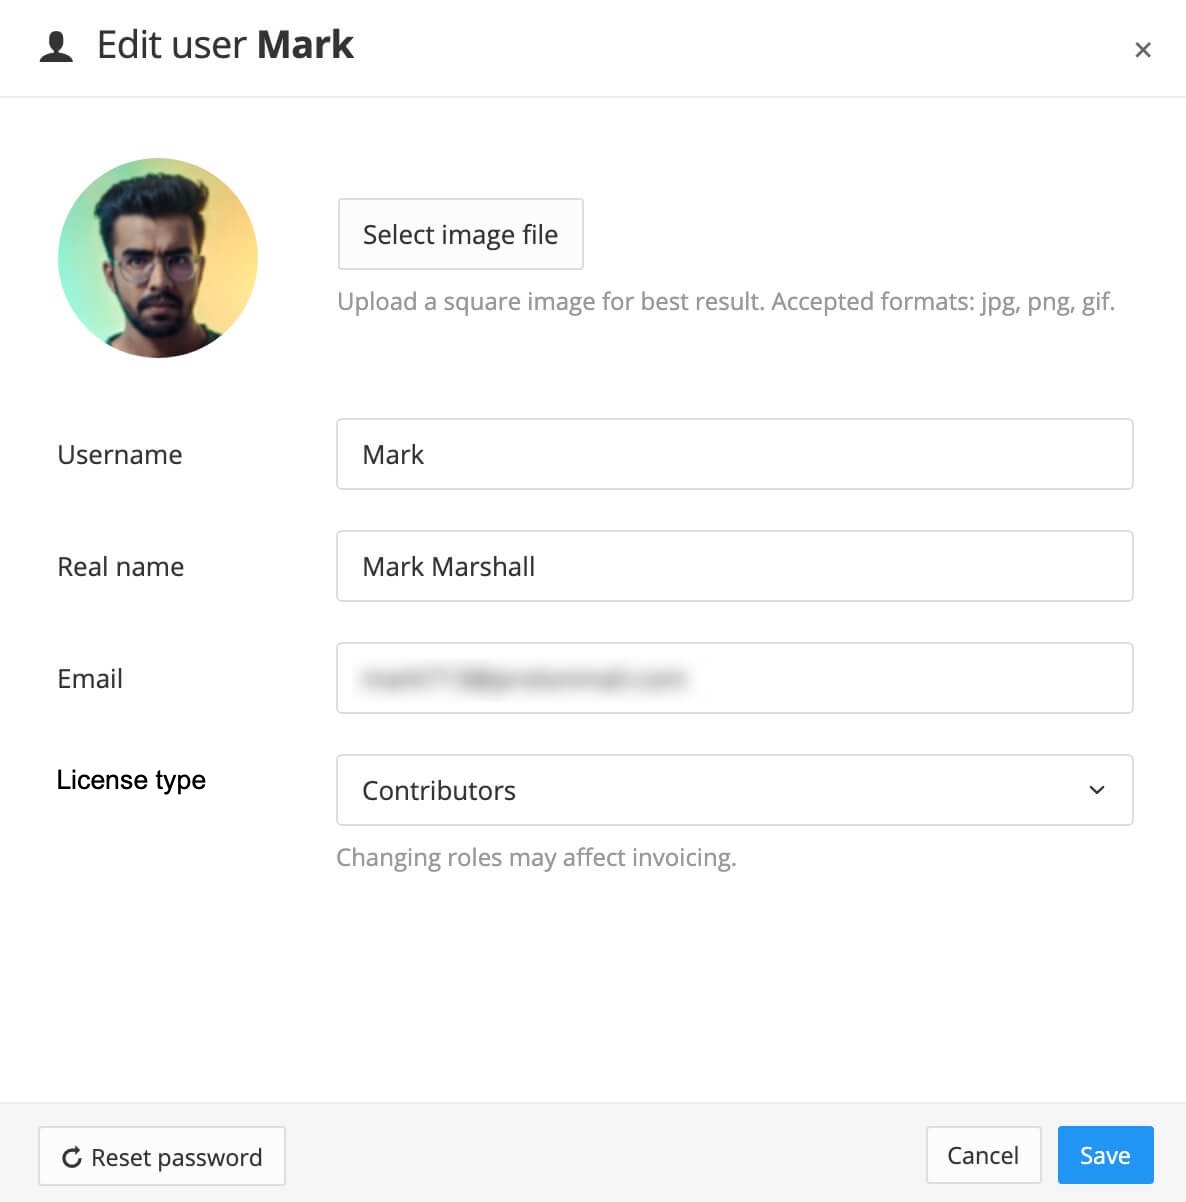Focus the Username input field

pos(734,454)
